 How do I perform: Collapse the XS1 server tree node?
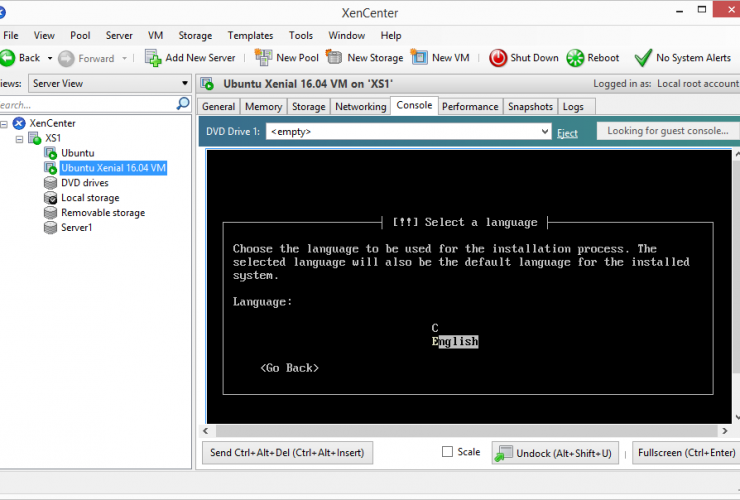click(21, 138)
